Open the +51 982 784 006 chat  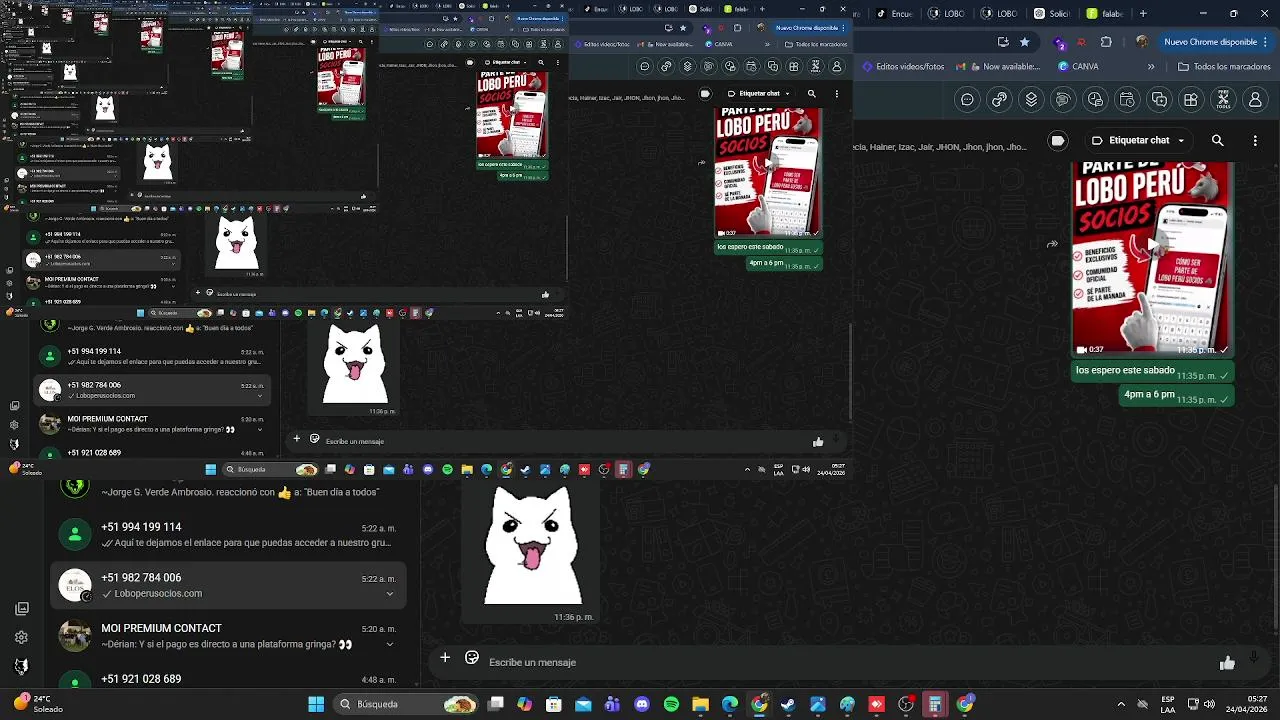228,585
